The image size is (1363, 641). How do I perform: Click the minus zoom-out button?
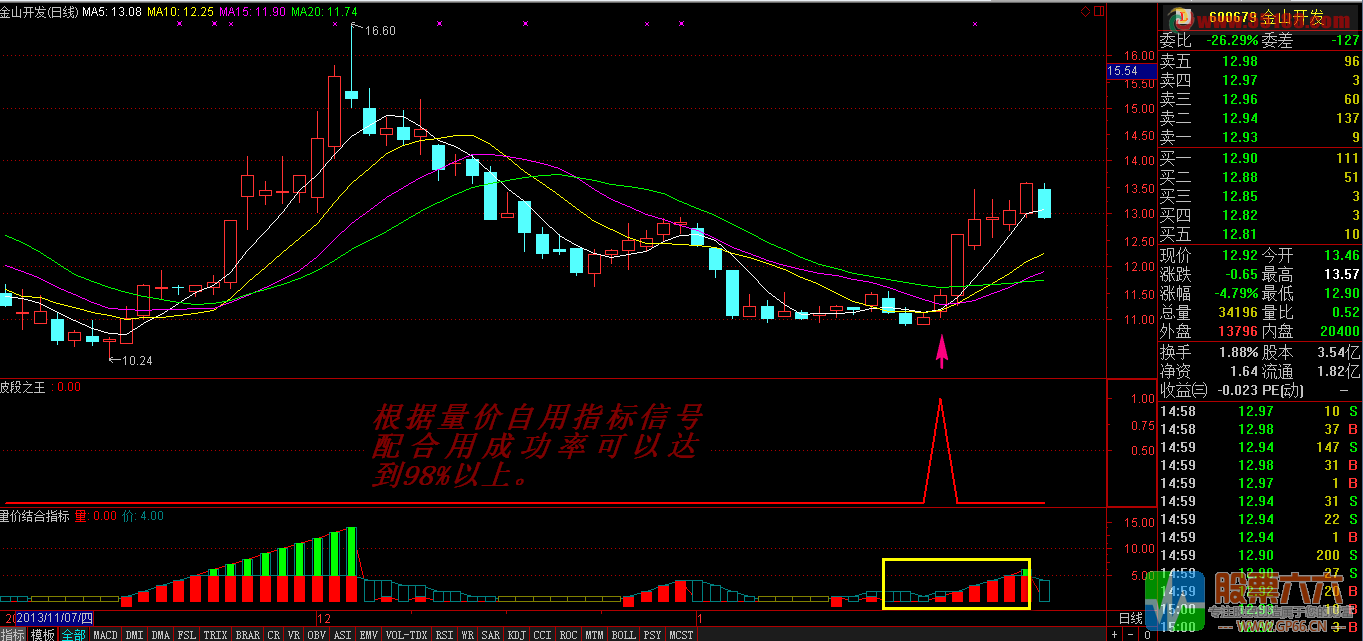pyautogui.click(x=1131, y=634)
